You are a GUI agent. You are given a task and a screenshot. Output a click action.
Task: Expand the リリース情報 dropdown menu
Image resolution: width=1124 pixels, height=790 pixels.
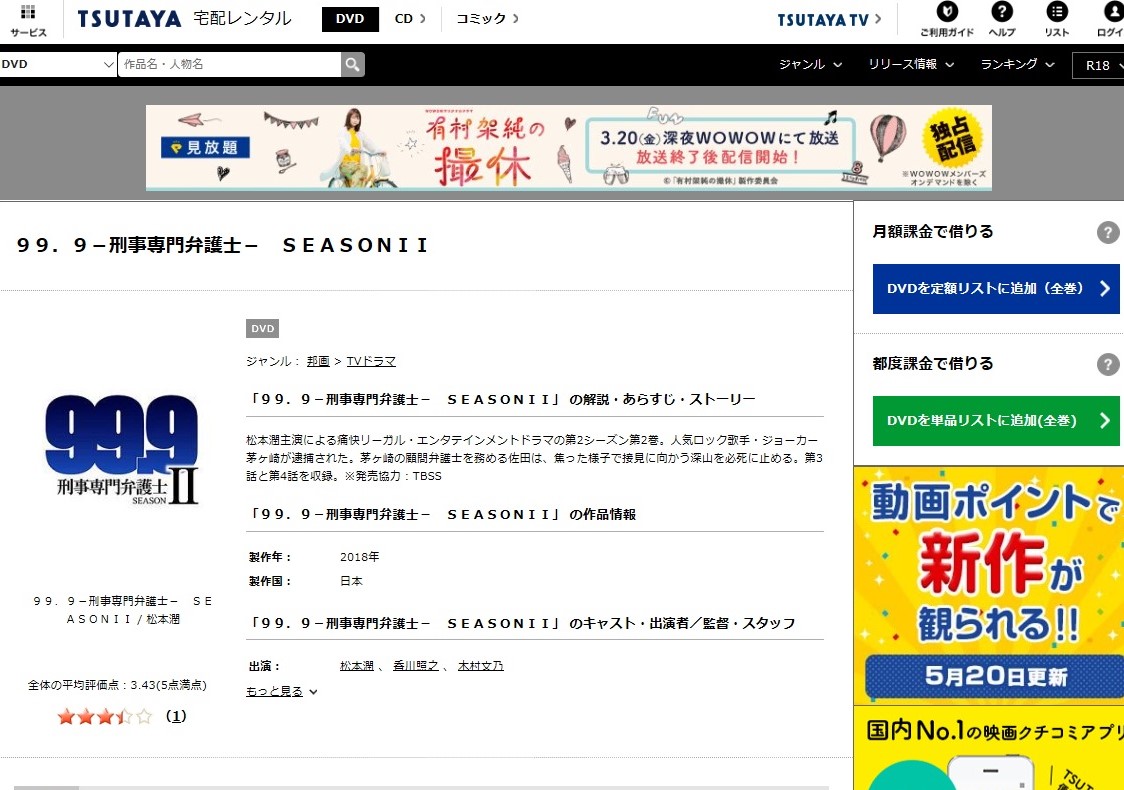click(x=911, y=65)
